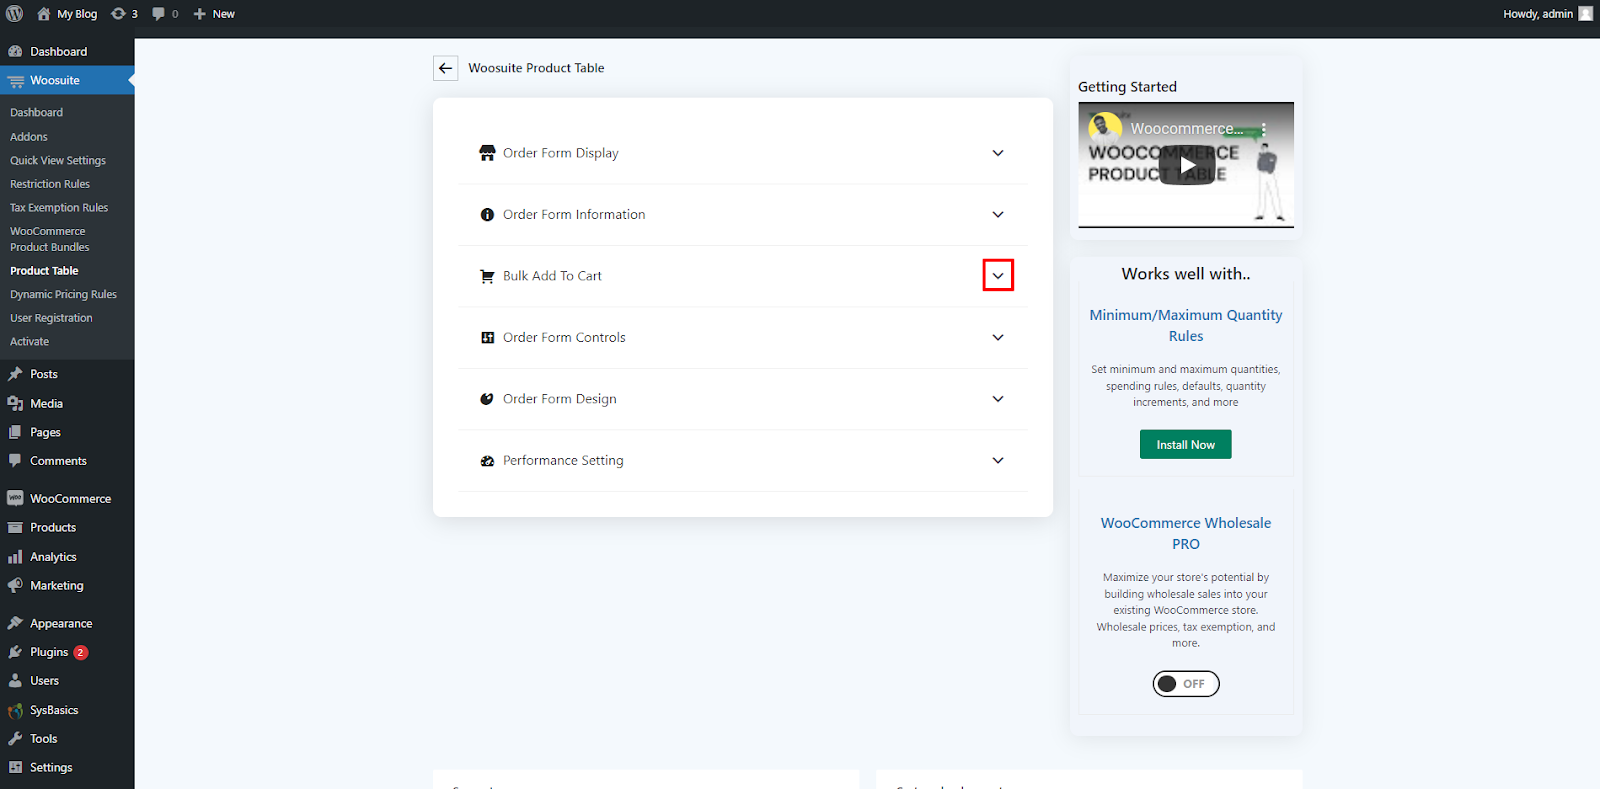Open the Appearance brush icon
Viewport: 1600px width, 789px height.
(x=15, y=623)
